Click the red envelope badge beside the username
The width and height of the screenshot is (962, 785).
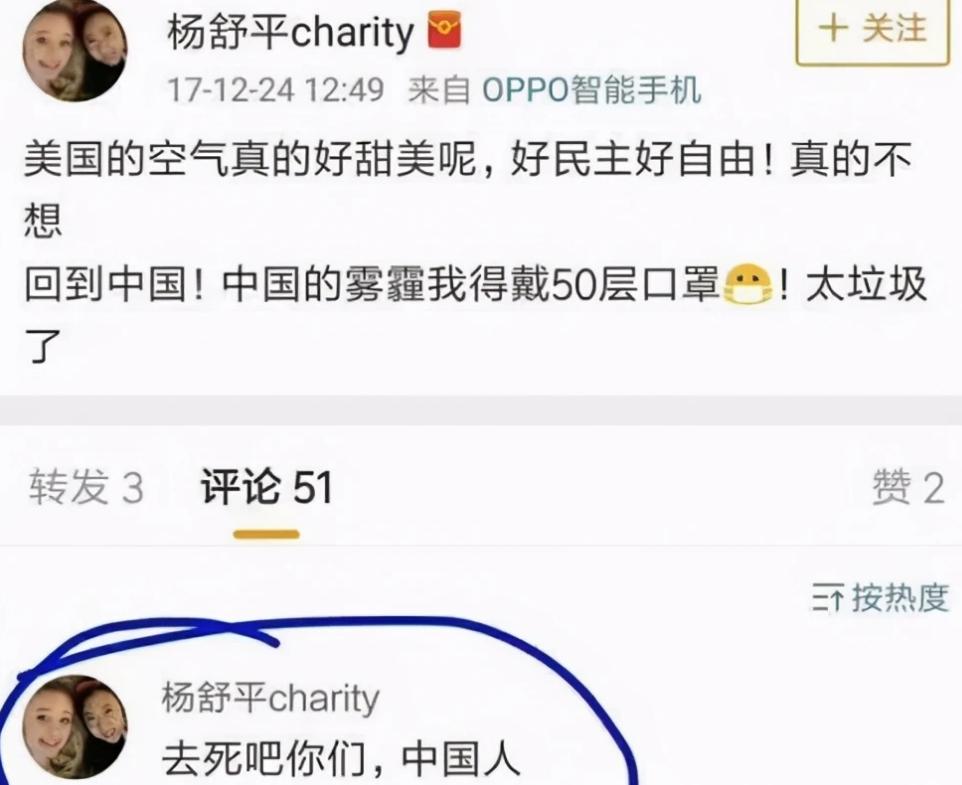(445, 31)
